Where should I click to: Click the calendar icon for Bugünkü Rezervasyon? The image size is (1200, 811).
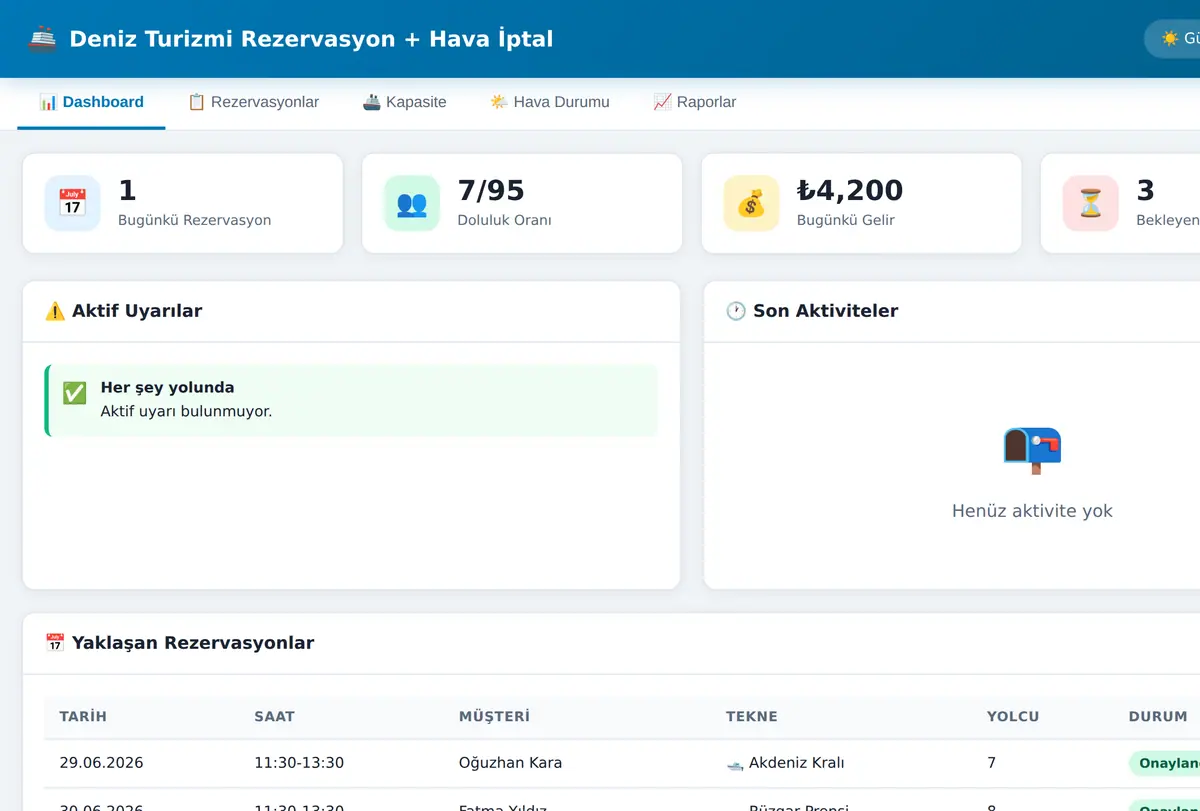[72, 203]
